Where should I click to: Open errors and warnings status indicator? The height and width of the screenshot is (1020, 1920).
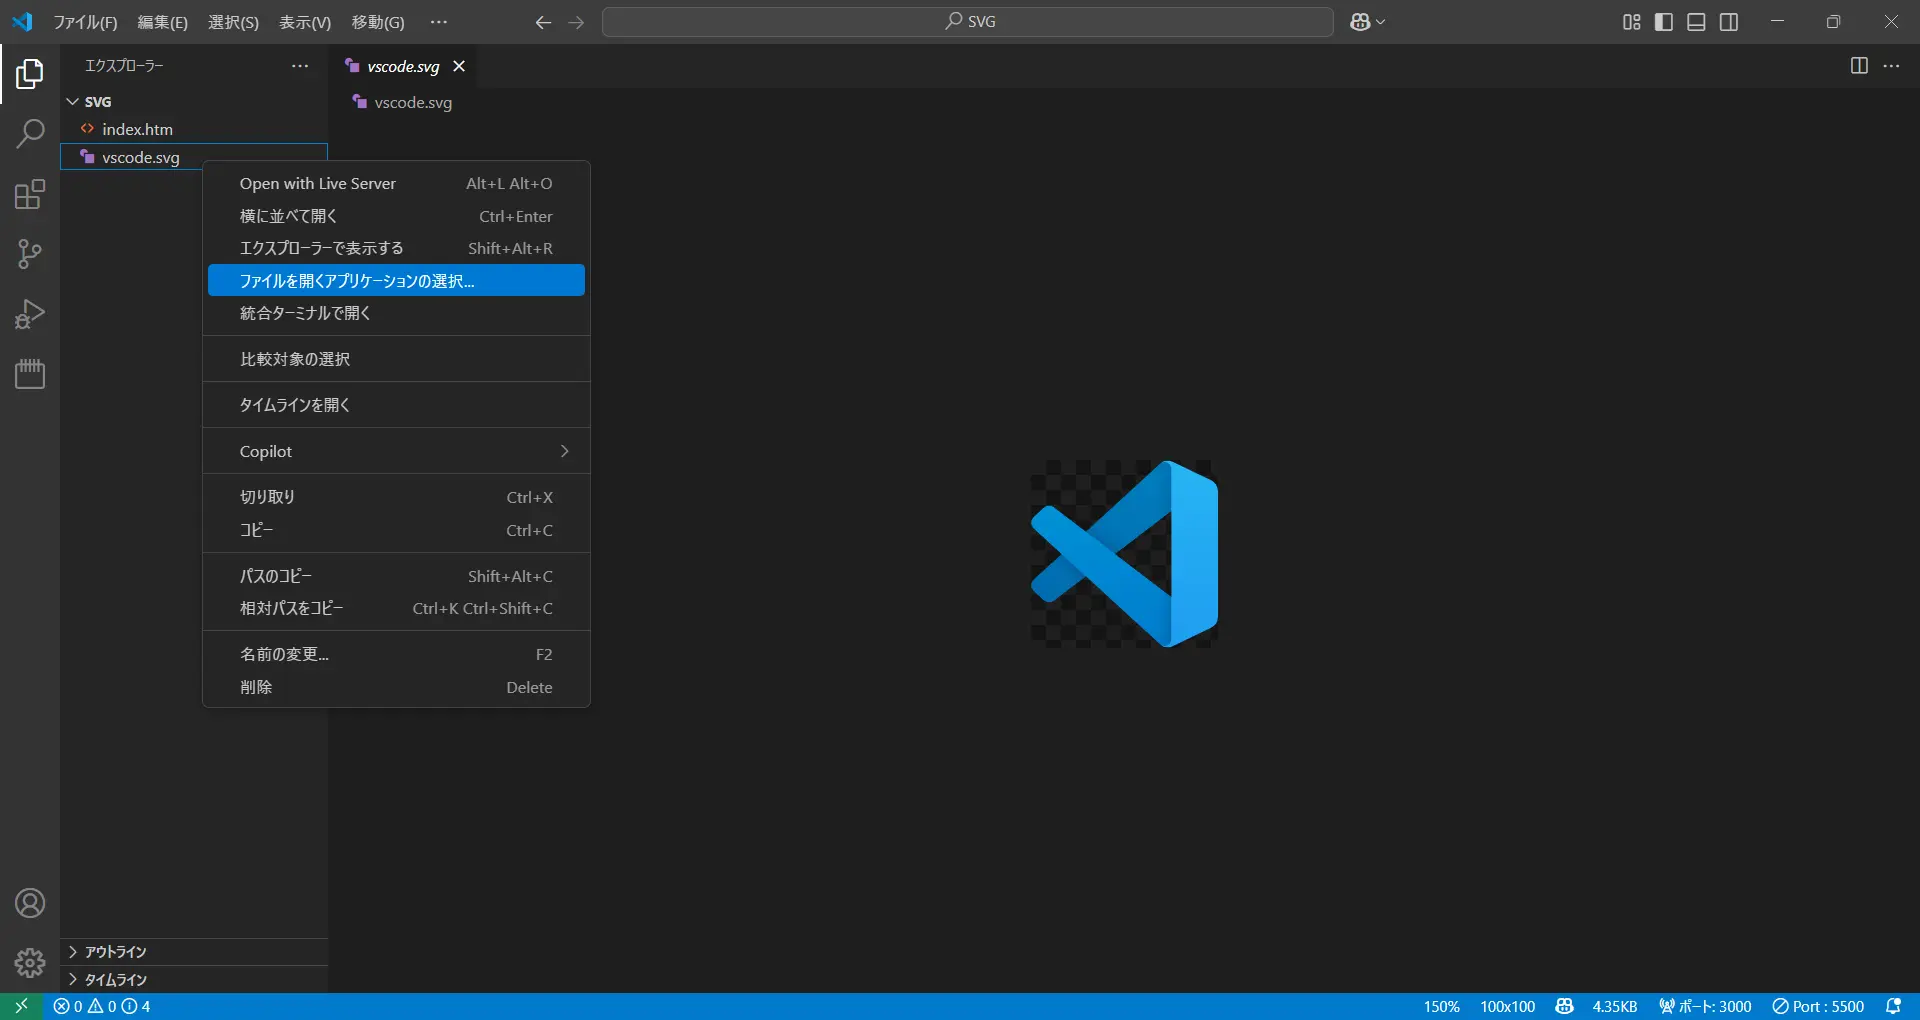[102, 1006]
